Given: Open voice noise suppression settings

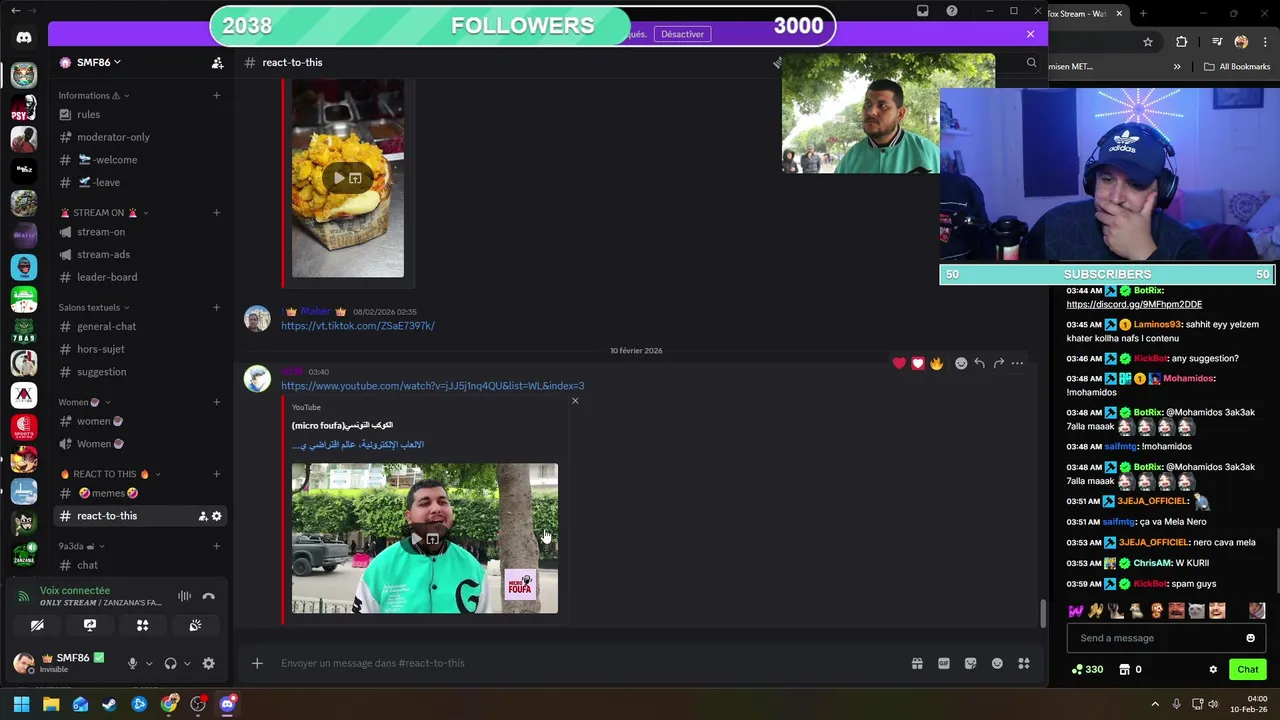Looking at the screenshot, I should [x=184, y=596].
